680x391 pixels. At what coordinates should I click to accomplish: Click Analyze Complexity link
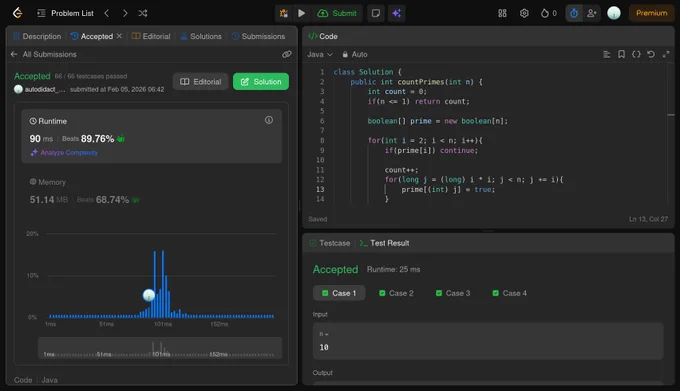[x=64, y=153]
